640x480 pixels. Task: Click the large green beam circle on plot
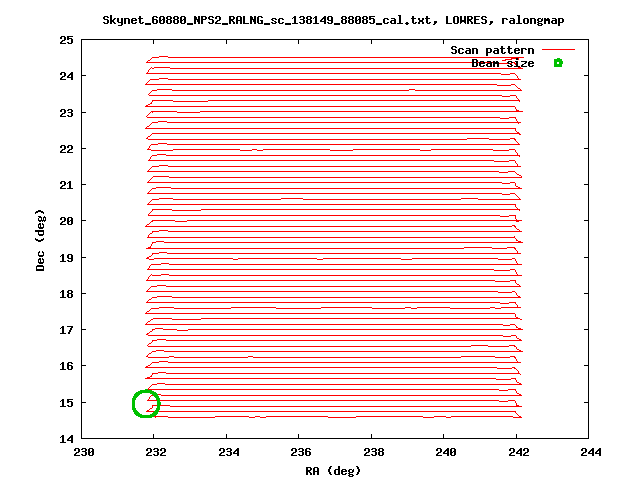[x=146, y=404]
